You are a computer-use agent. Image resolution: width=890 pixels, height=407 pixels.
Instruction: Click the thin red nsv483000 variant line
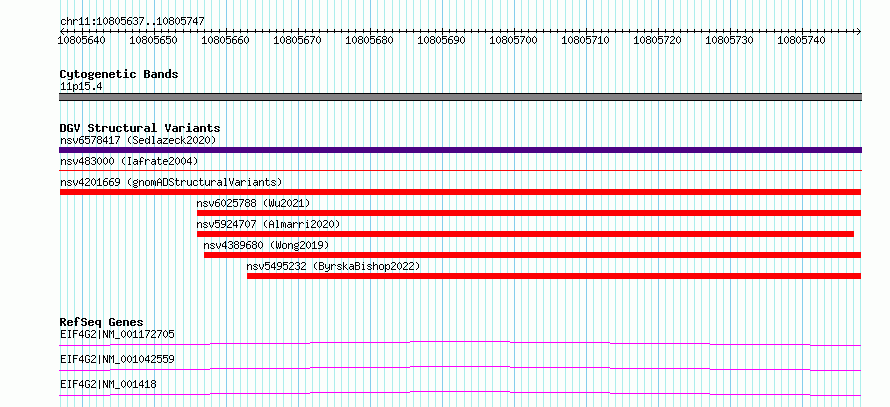click(460, 170)
